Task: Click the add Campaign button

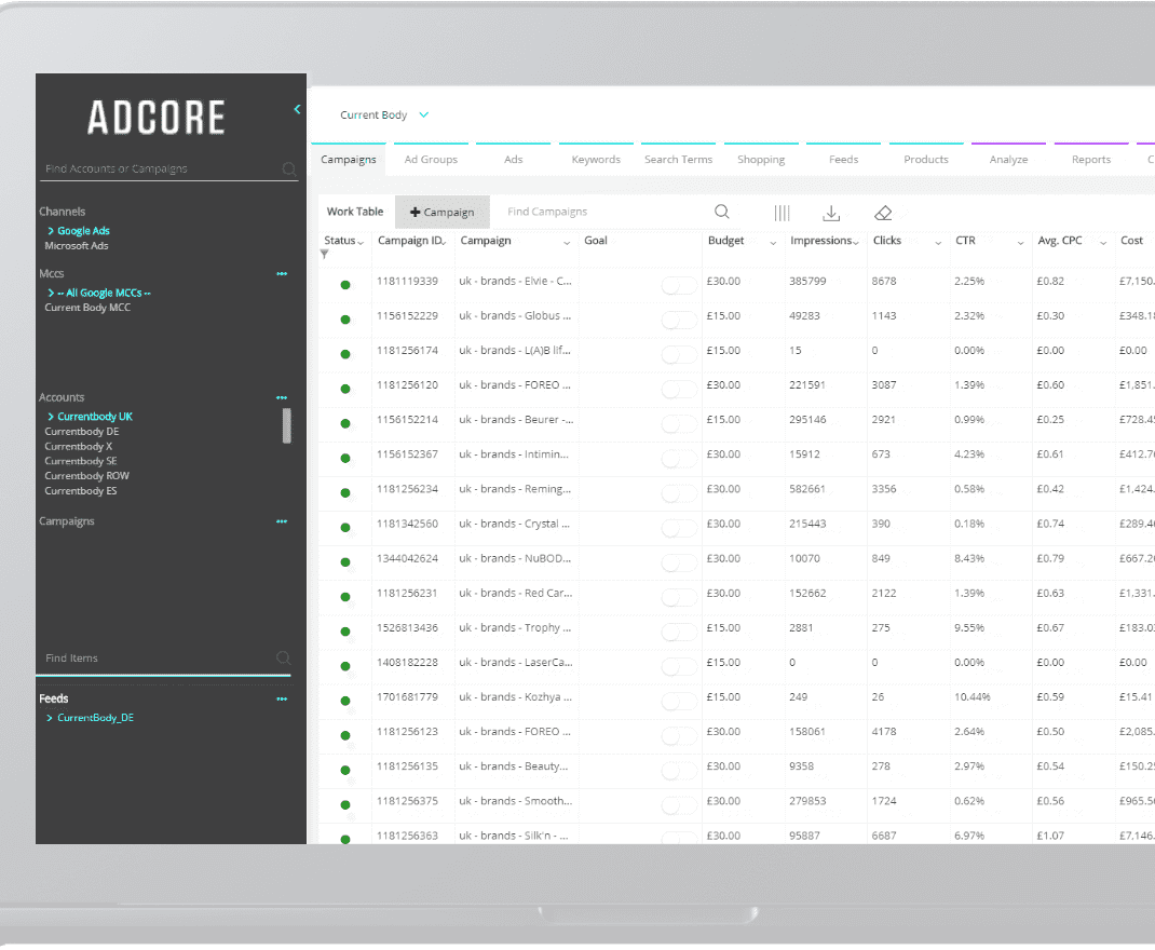Action: [442, 212]
